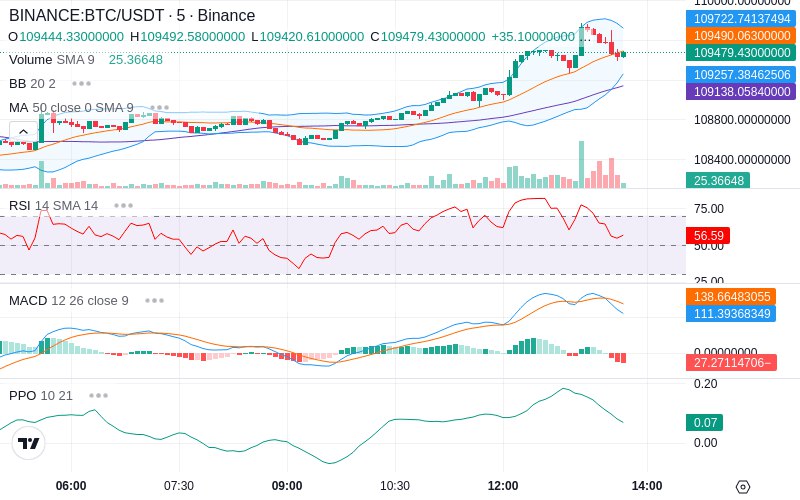The width and height of the screenshot is (800, 500).
Task: Click the 06:00 time axis label
Action: [x=71, y=486]
